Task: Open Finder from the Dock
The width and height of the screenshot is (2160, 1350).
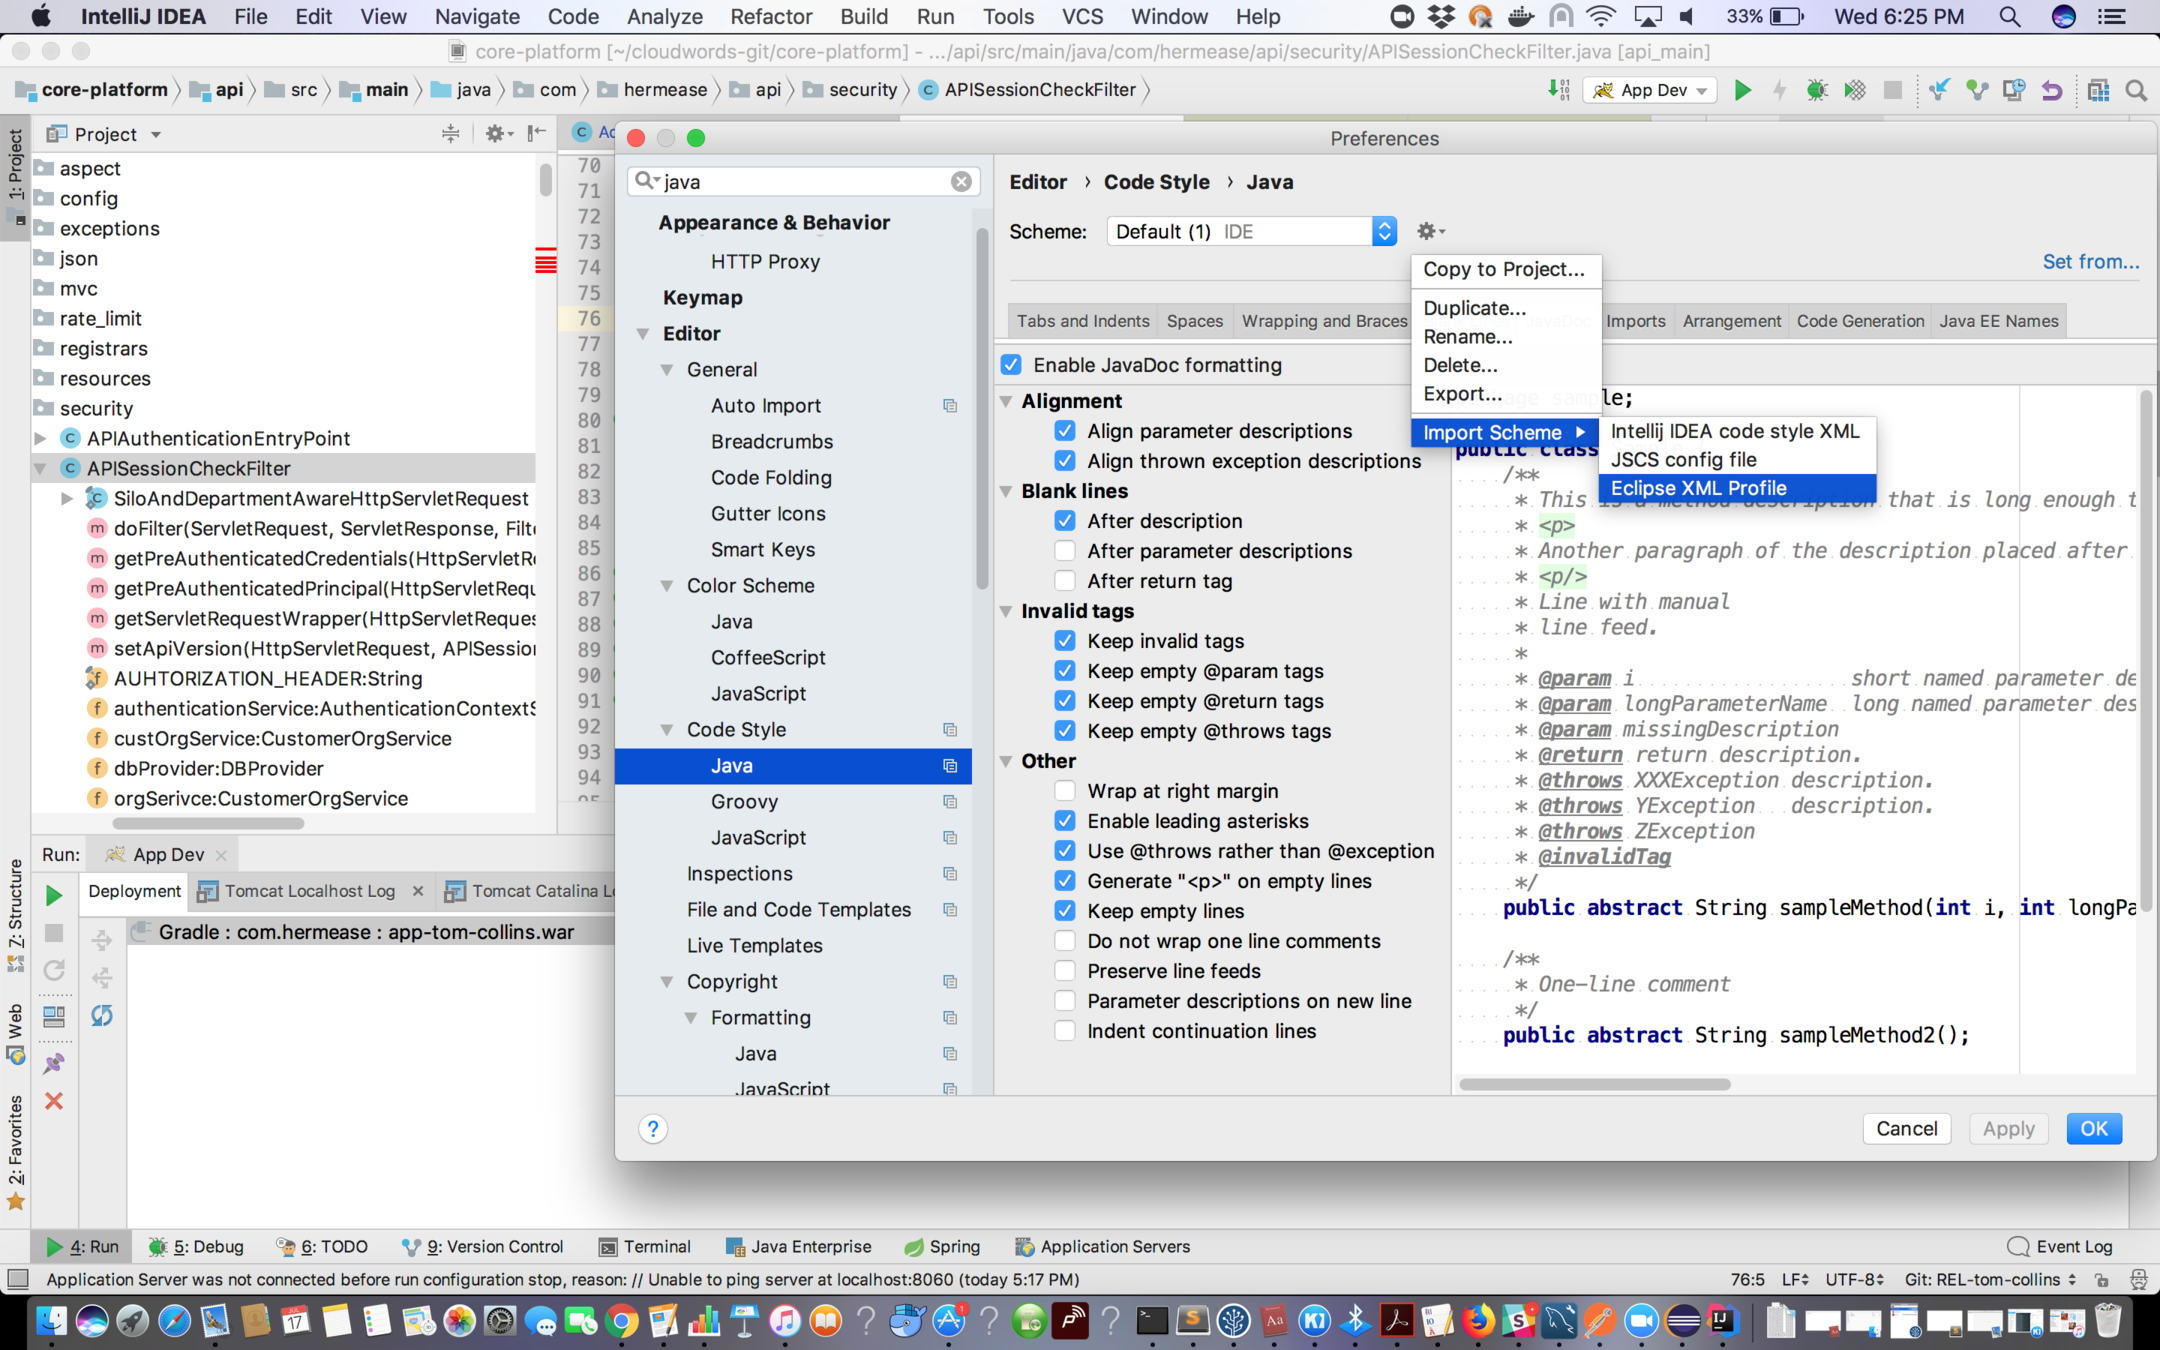Action: (x=51, y=1321)
